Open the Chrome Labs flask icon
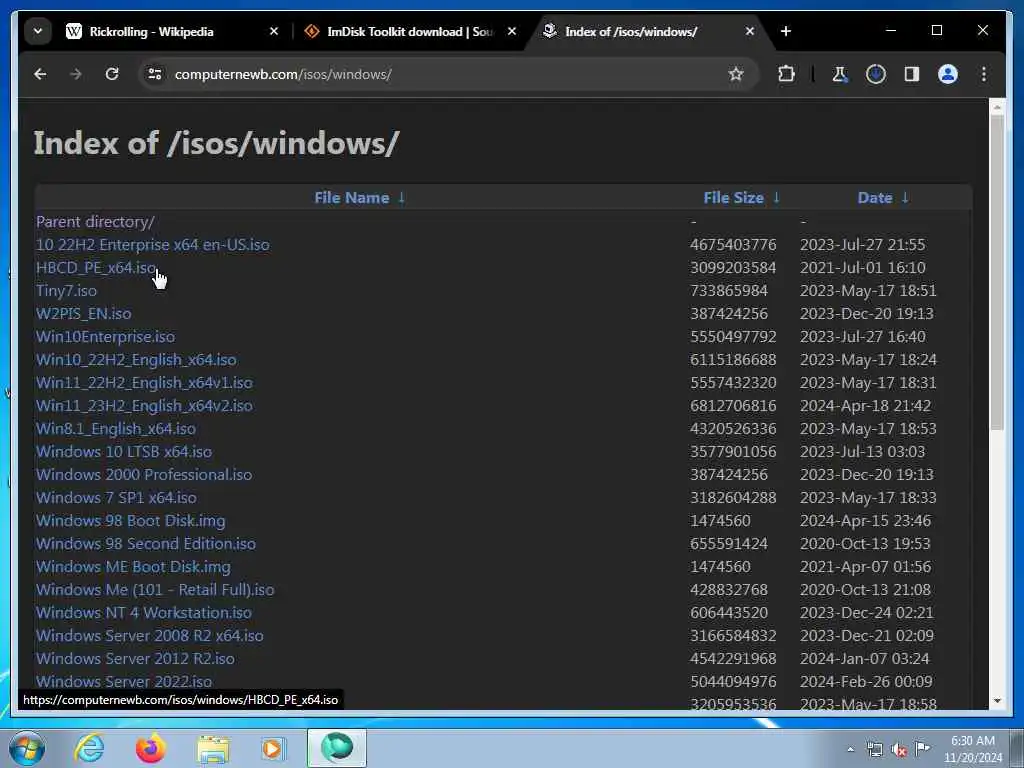The image size is (1024, 768). pyautogui.click(x=840, y=74)
